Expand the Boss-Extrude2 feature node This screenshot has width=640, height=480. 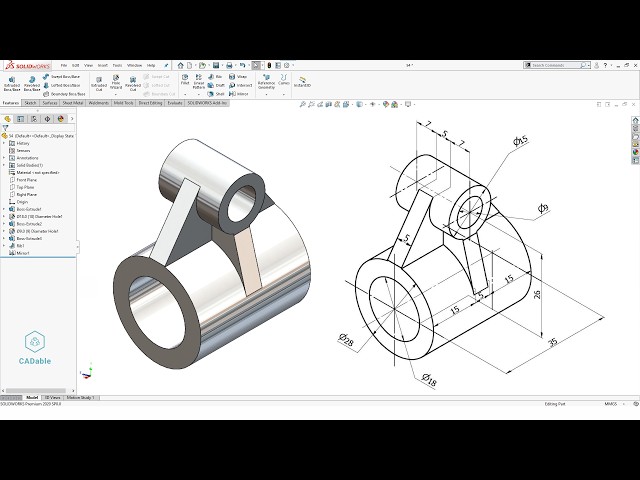[x=4, y=224]
